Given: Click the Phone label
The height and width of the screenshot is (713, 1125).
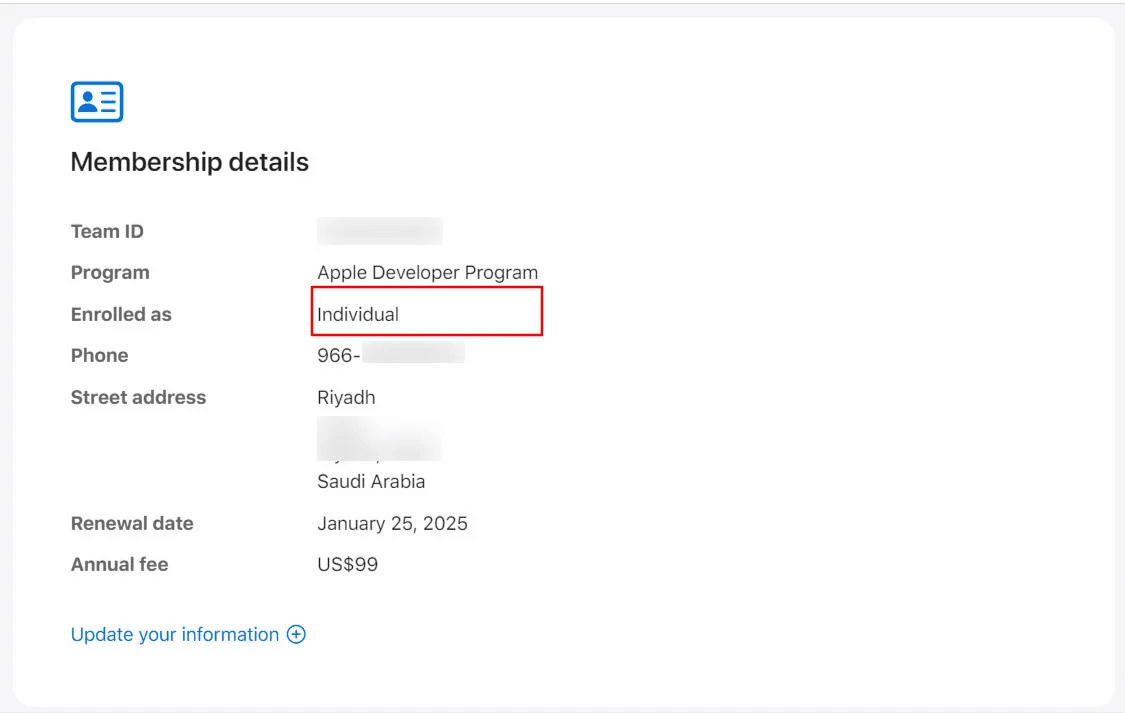Looking at the screenshot, I should (99, 355).
